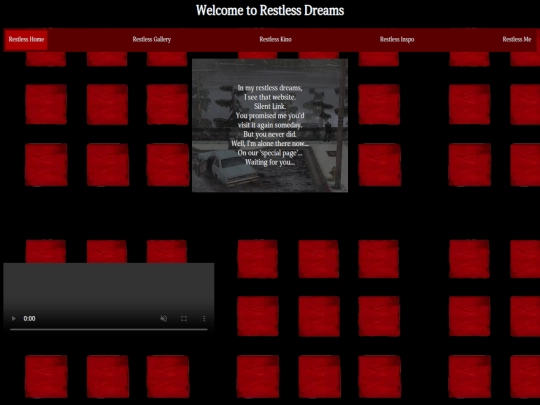Unmute the video player audio

point(164,319)
